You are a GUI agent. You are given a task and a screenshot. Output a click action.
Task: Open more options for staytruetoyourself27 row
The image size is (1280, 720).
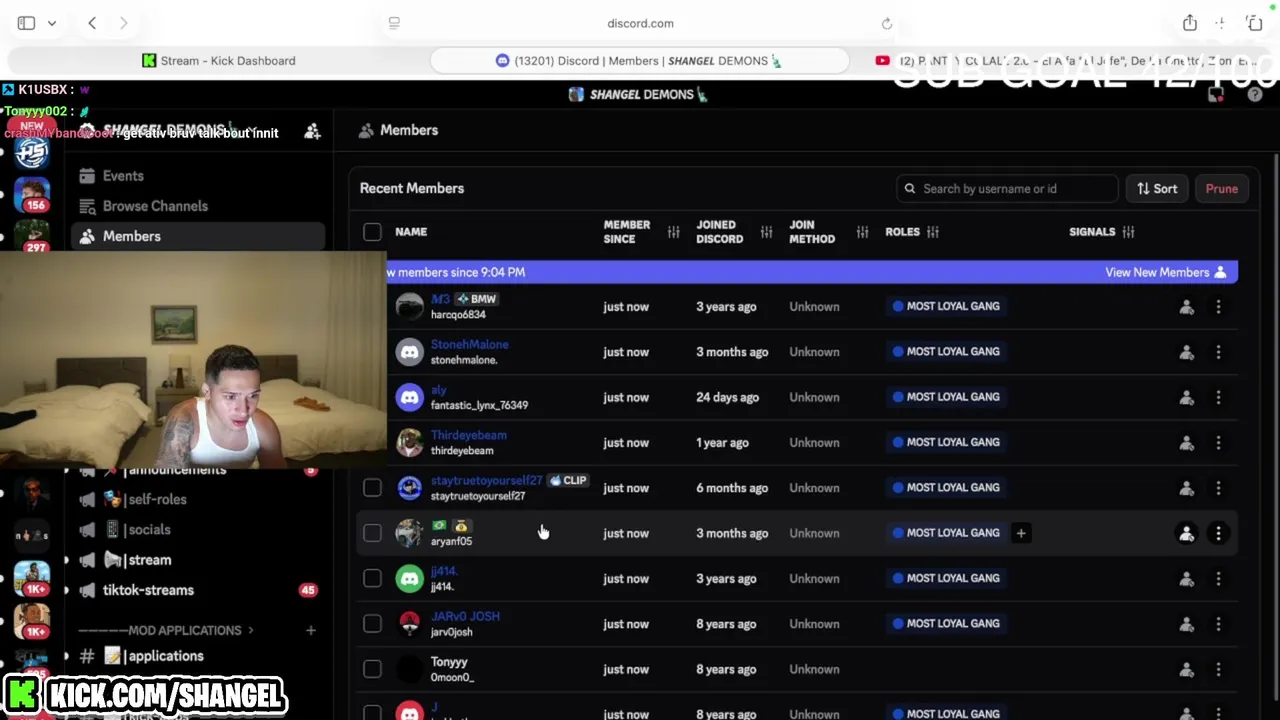click(1218, 488)
